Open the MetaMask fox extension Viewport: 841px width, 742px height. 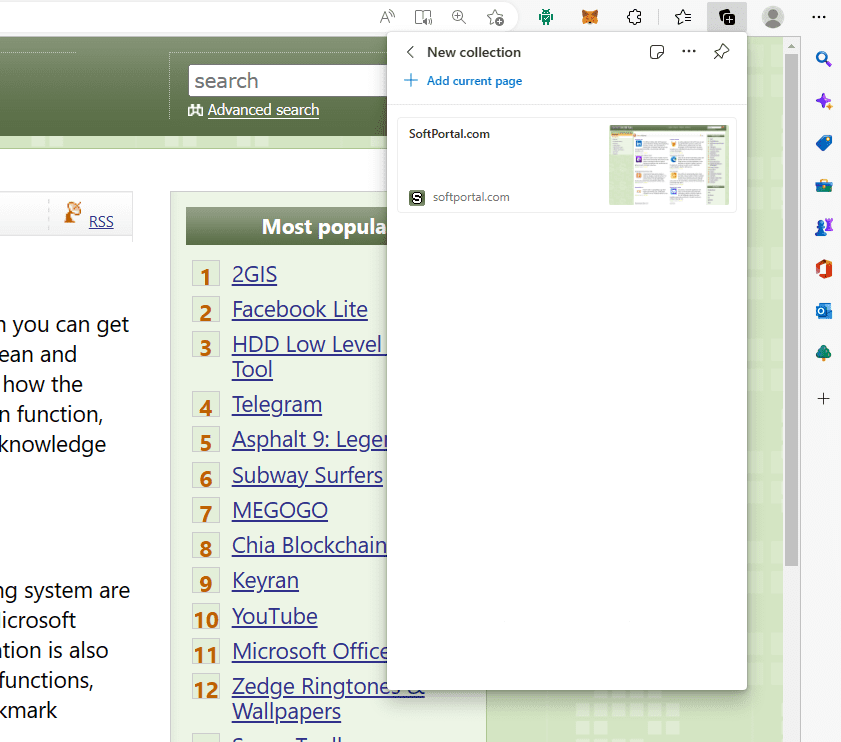[x=589, y=17]
